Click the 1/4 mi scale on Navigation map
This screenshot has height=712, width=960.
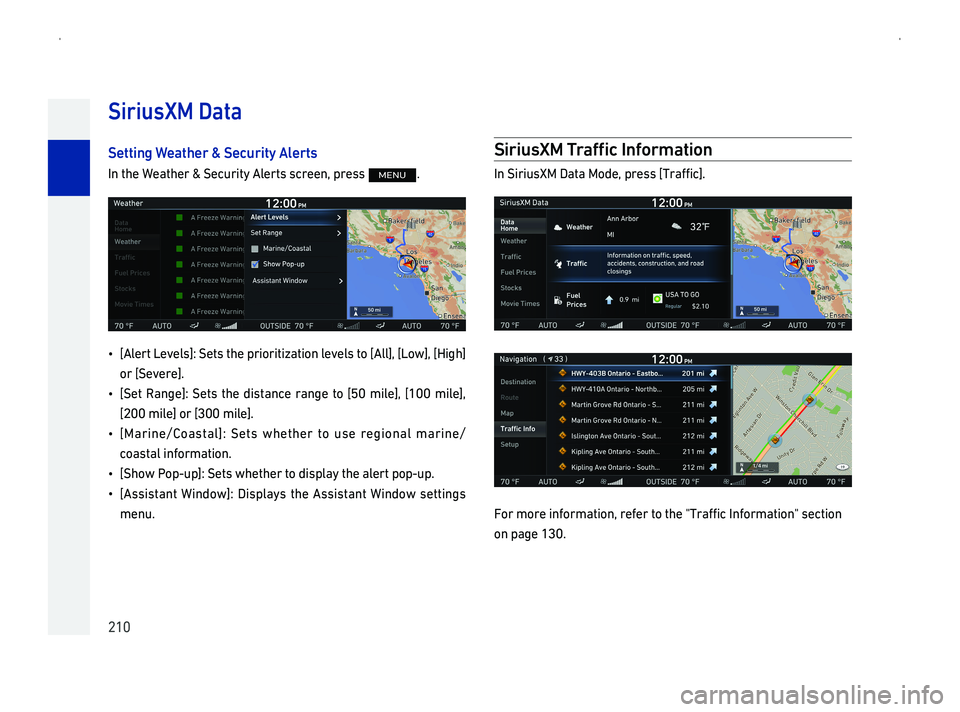point(757,467)
